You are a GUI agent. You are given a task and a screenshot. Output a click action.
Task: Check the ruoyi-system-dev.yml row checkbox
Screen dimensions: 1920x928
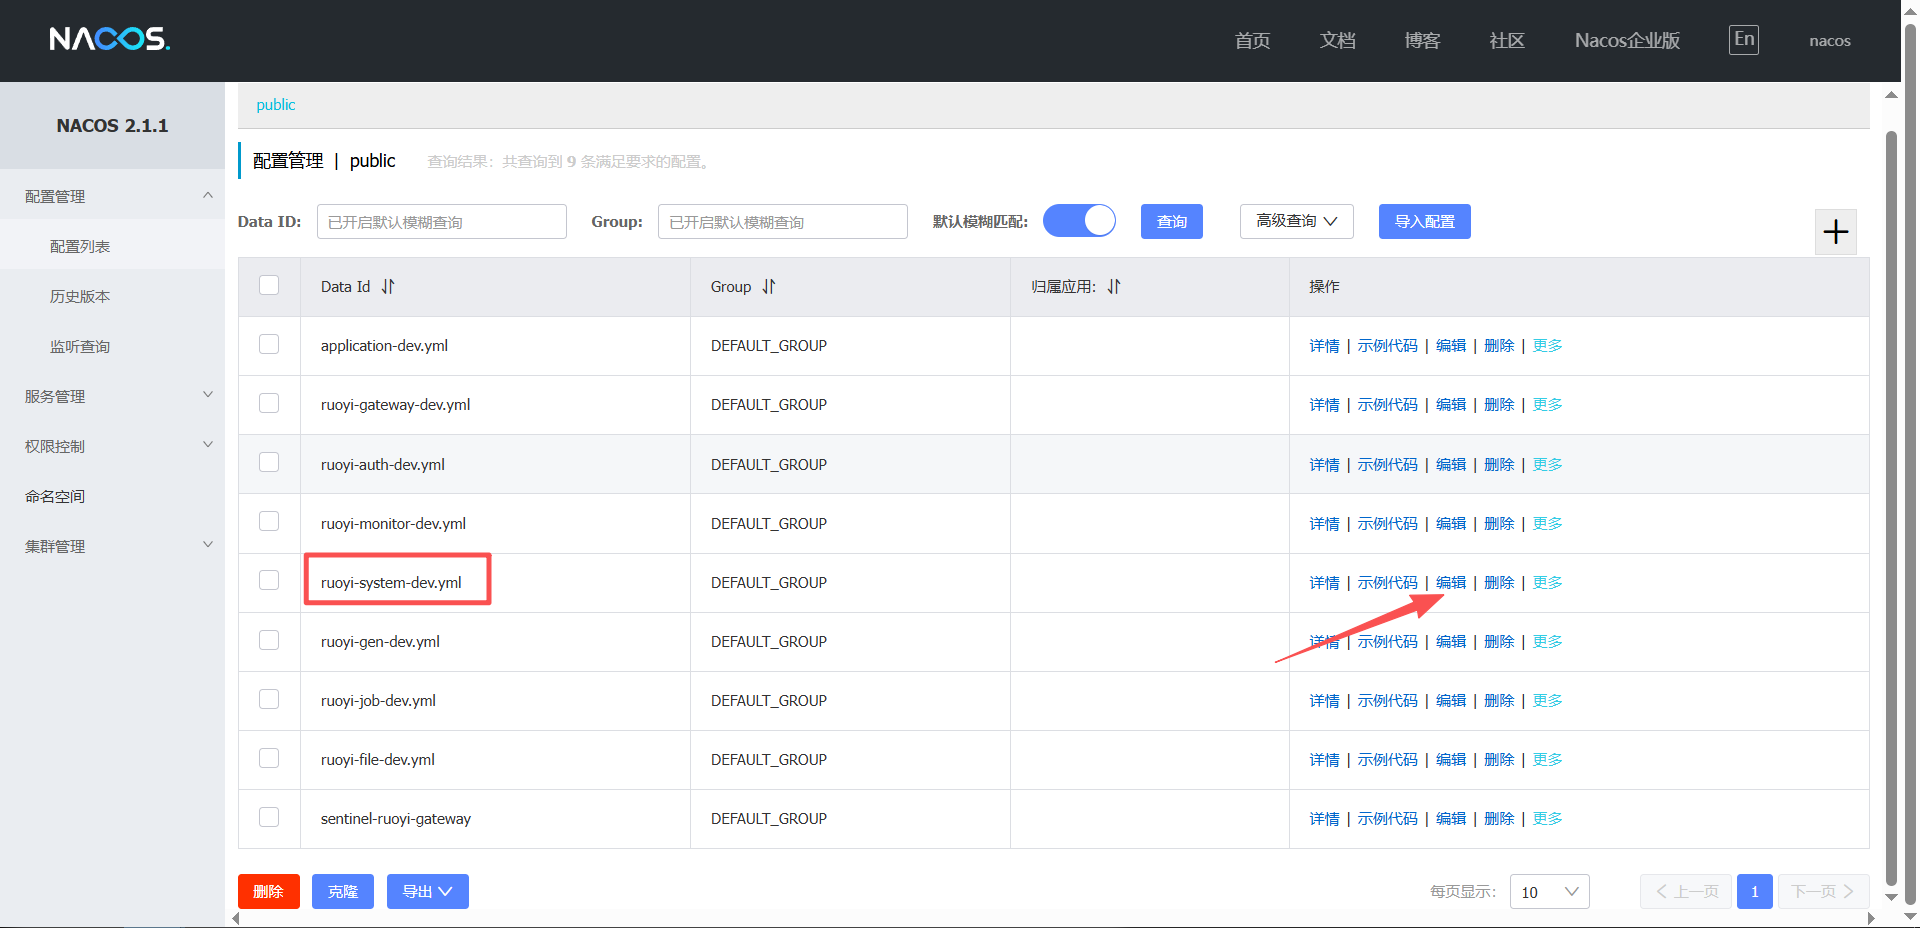(x=269, y=580)
